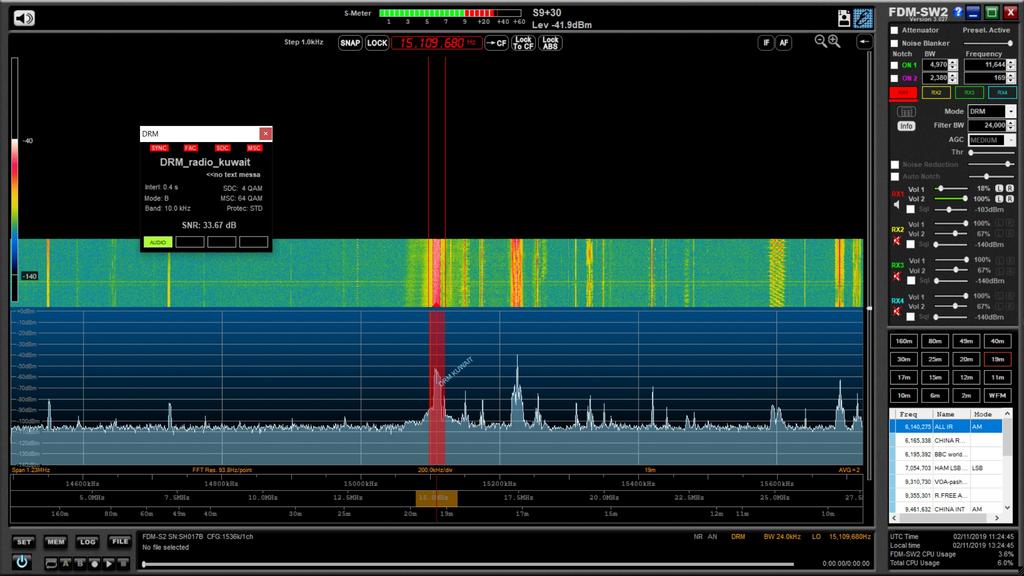Select the RX2 receiver tab

[x=936, y=93]
